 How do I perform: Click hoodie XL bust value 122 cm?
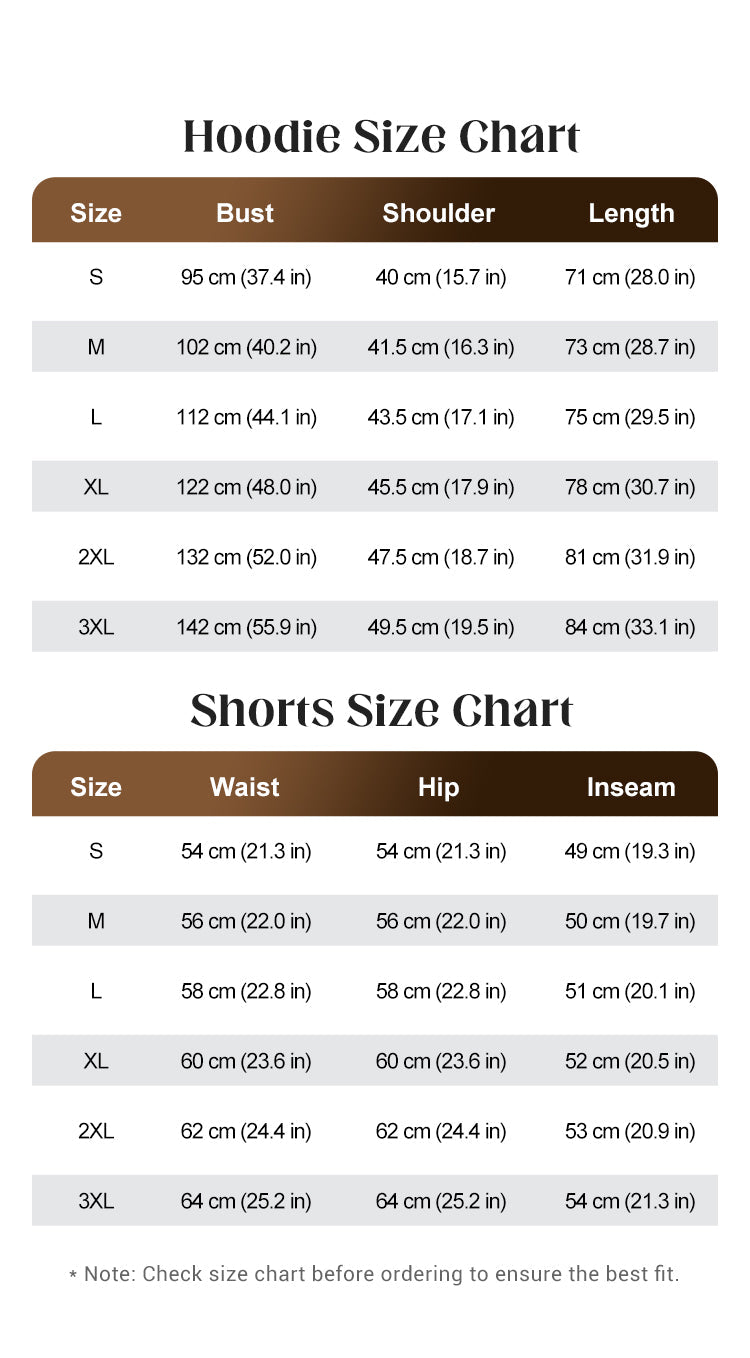pyautogui.click(x=246, y=487)
